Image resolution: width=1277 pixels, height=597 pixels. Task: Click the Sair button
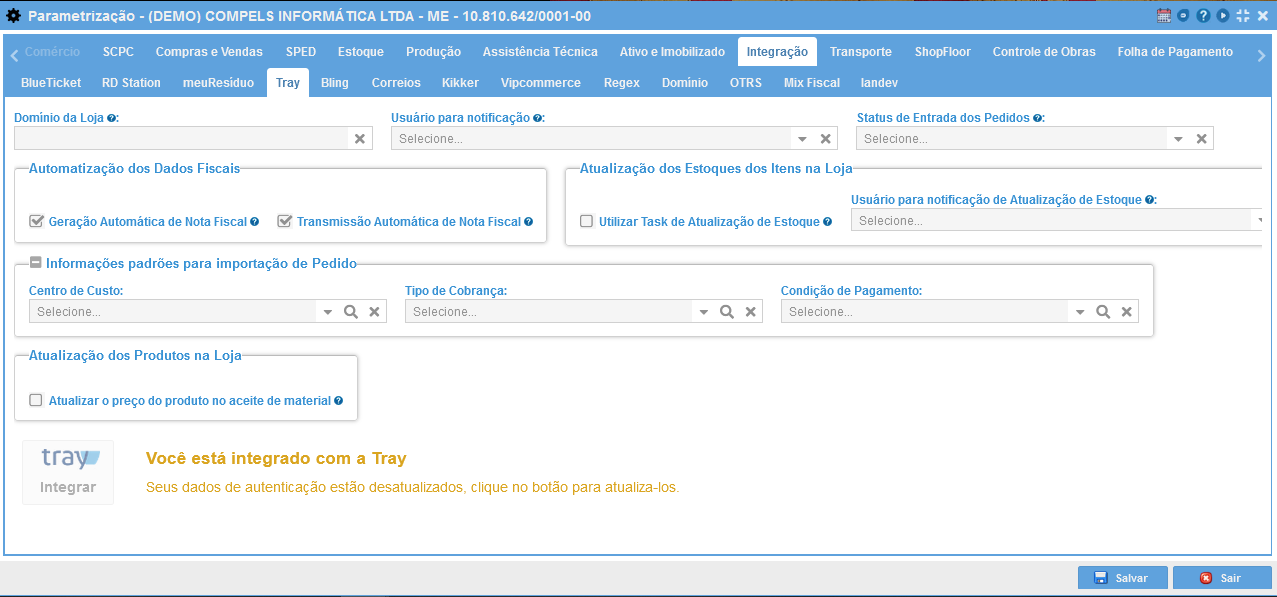pos(1222,578)
